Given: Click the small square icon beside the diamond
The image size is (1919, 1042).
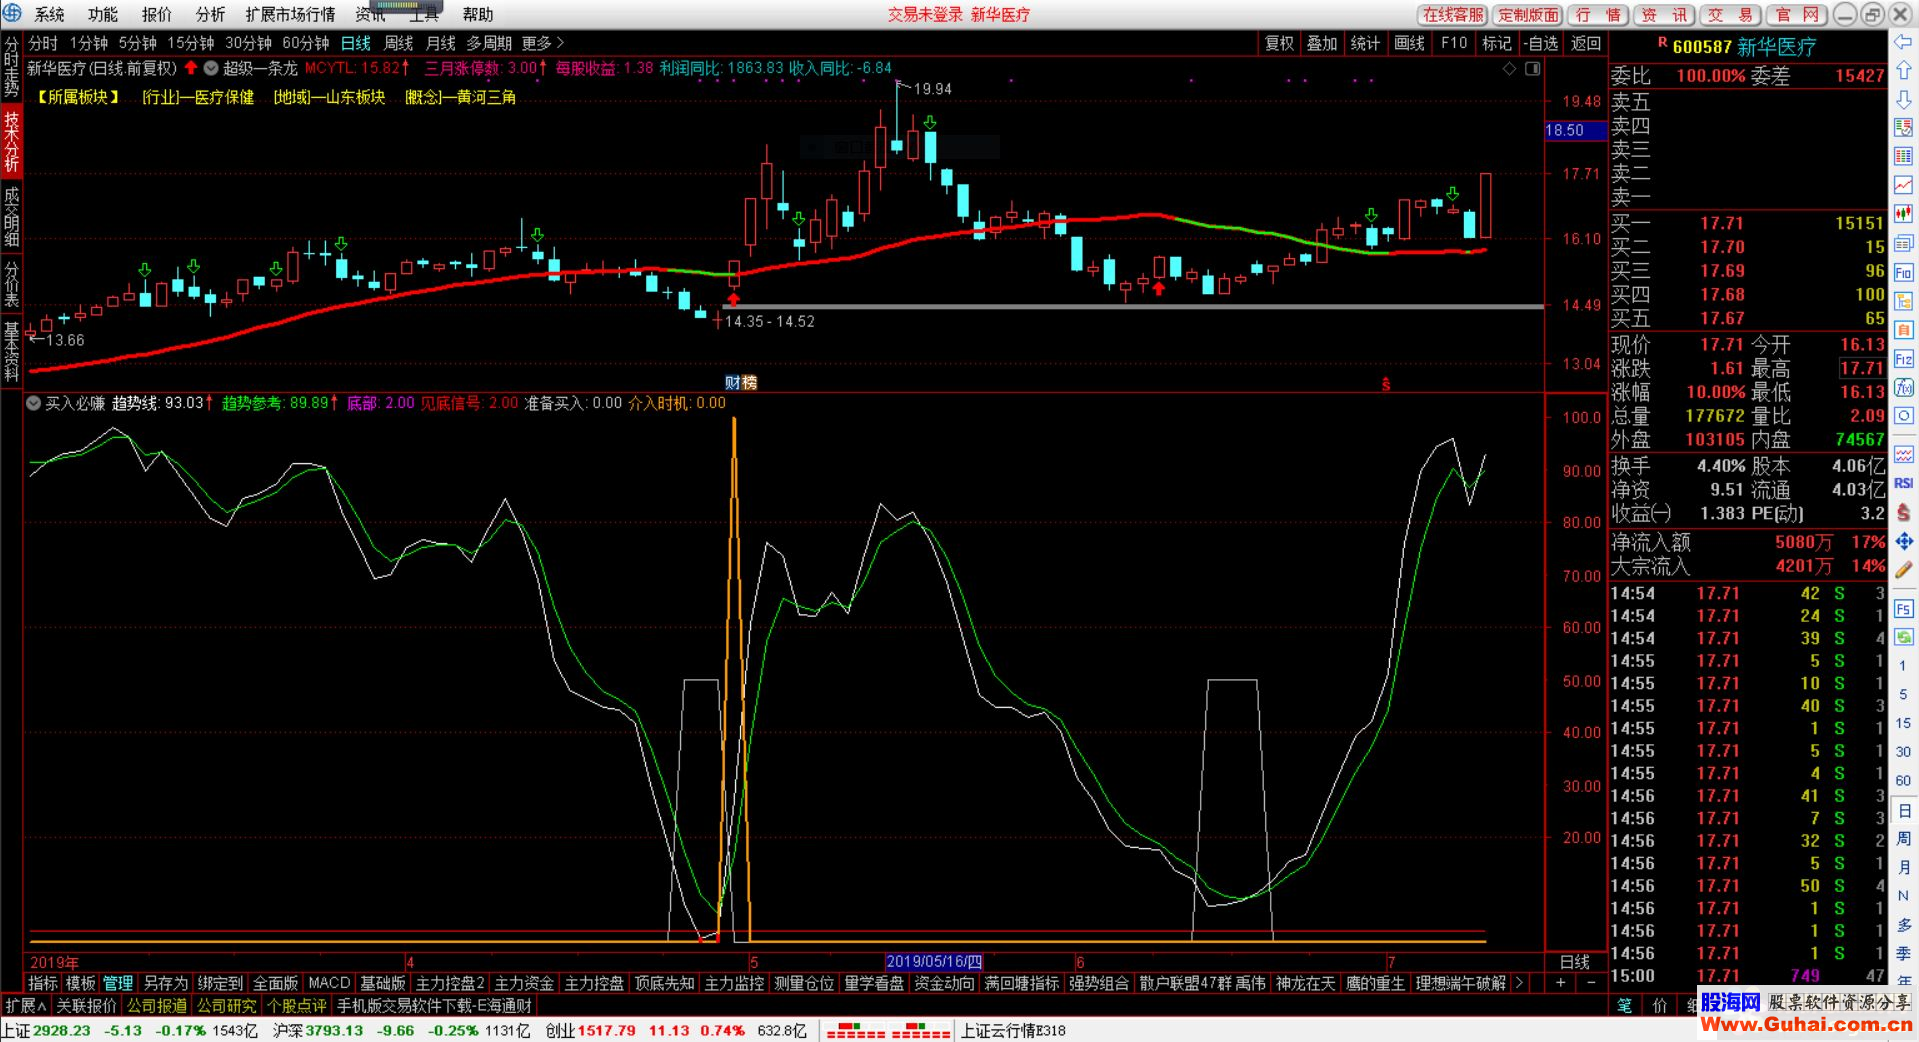Looking at the screenshot, I should click(1532, 68).
